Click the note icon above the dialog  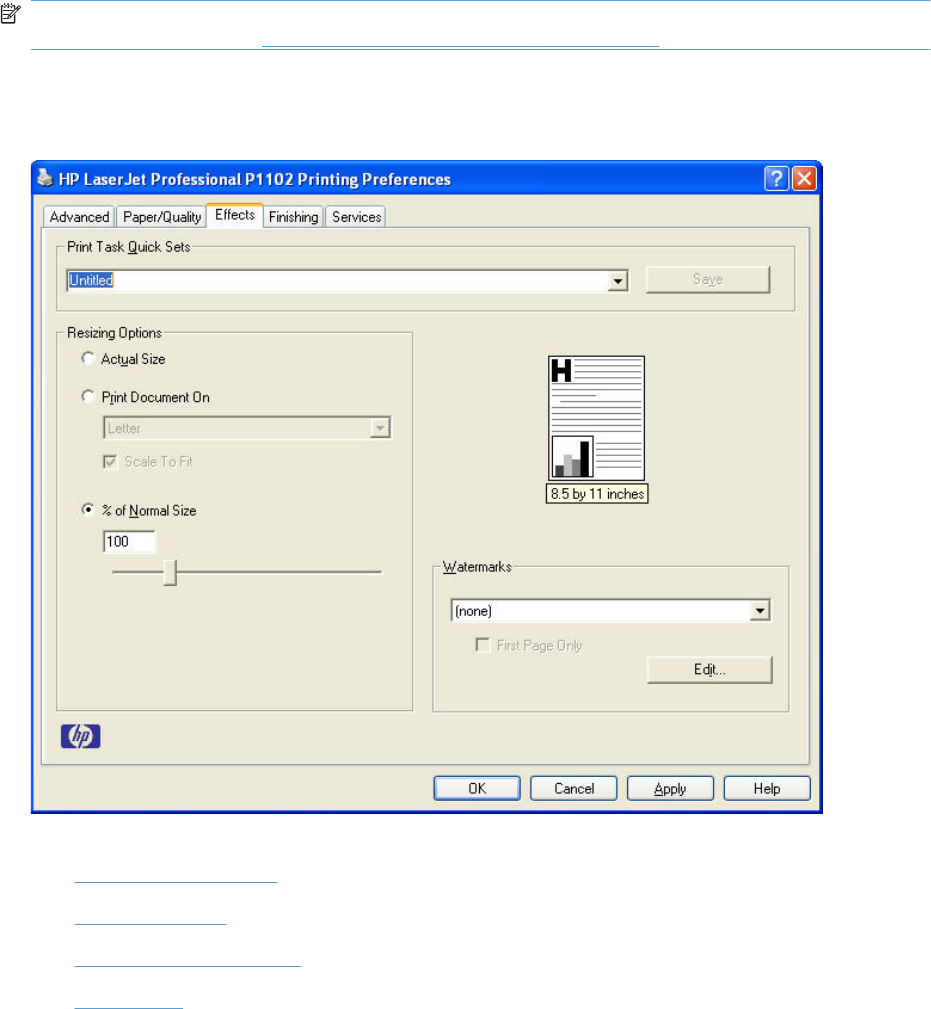[10, 14]
